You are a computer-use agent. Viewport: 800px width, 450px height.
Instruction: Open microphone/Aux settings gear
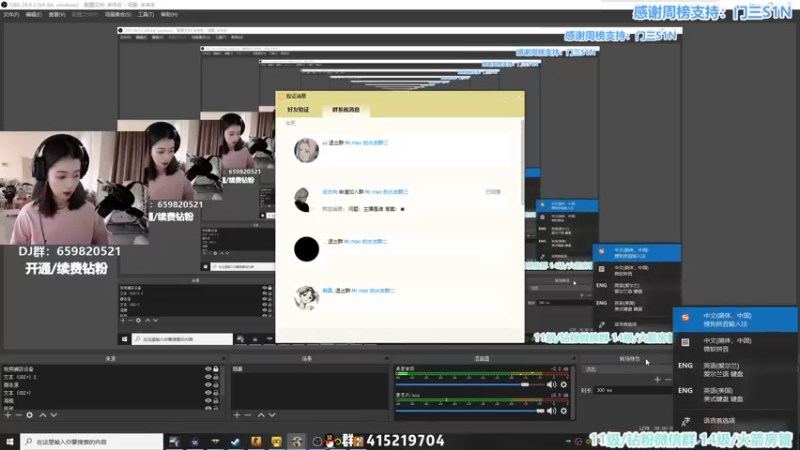point(564,411)
